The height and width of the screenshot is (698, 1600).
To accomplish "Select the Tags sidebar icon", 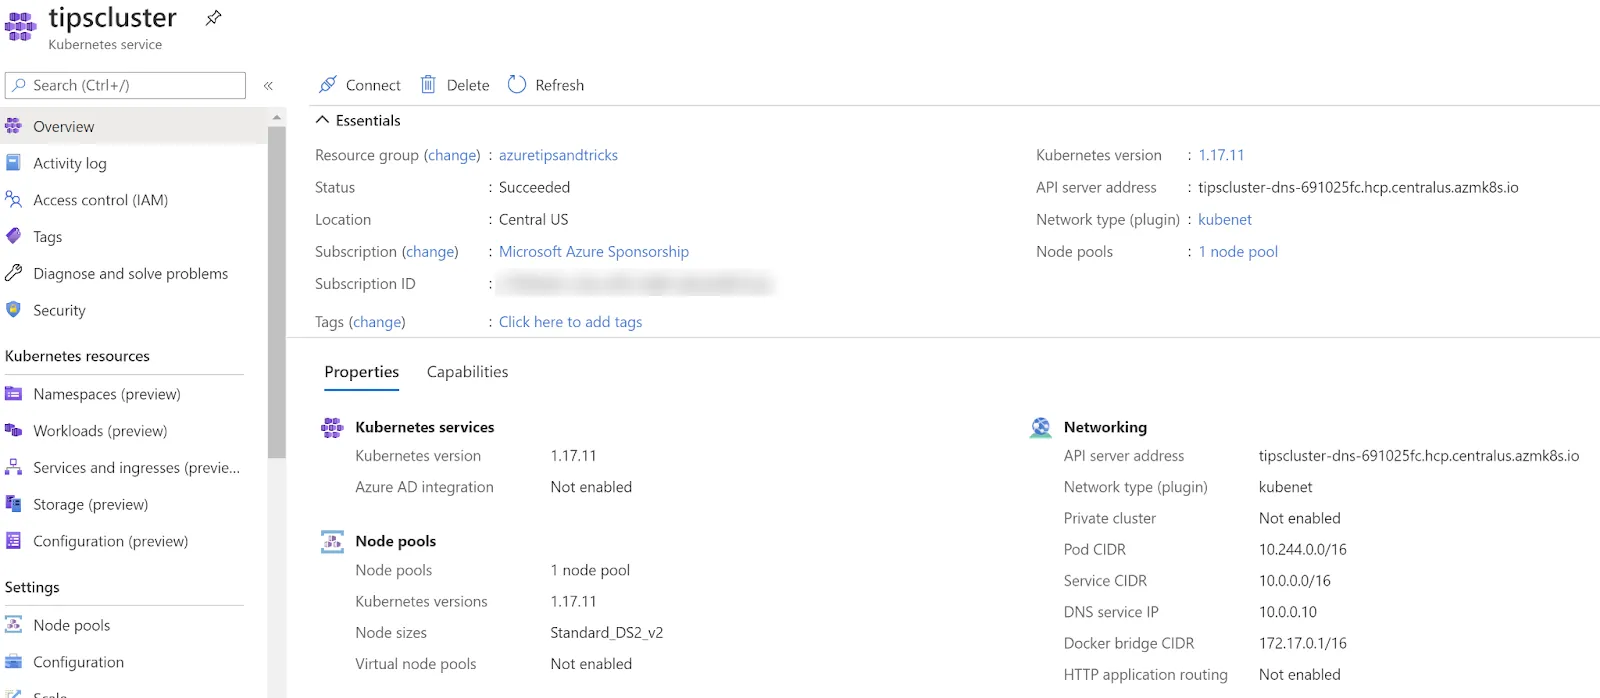I will tap(13, 237).
